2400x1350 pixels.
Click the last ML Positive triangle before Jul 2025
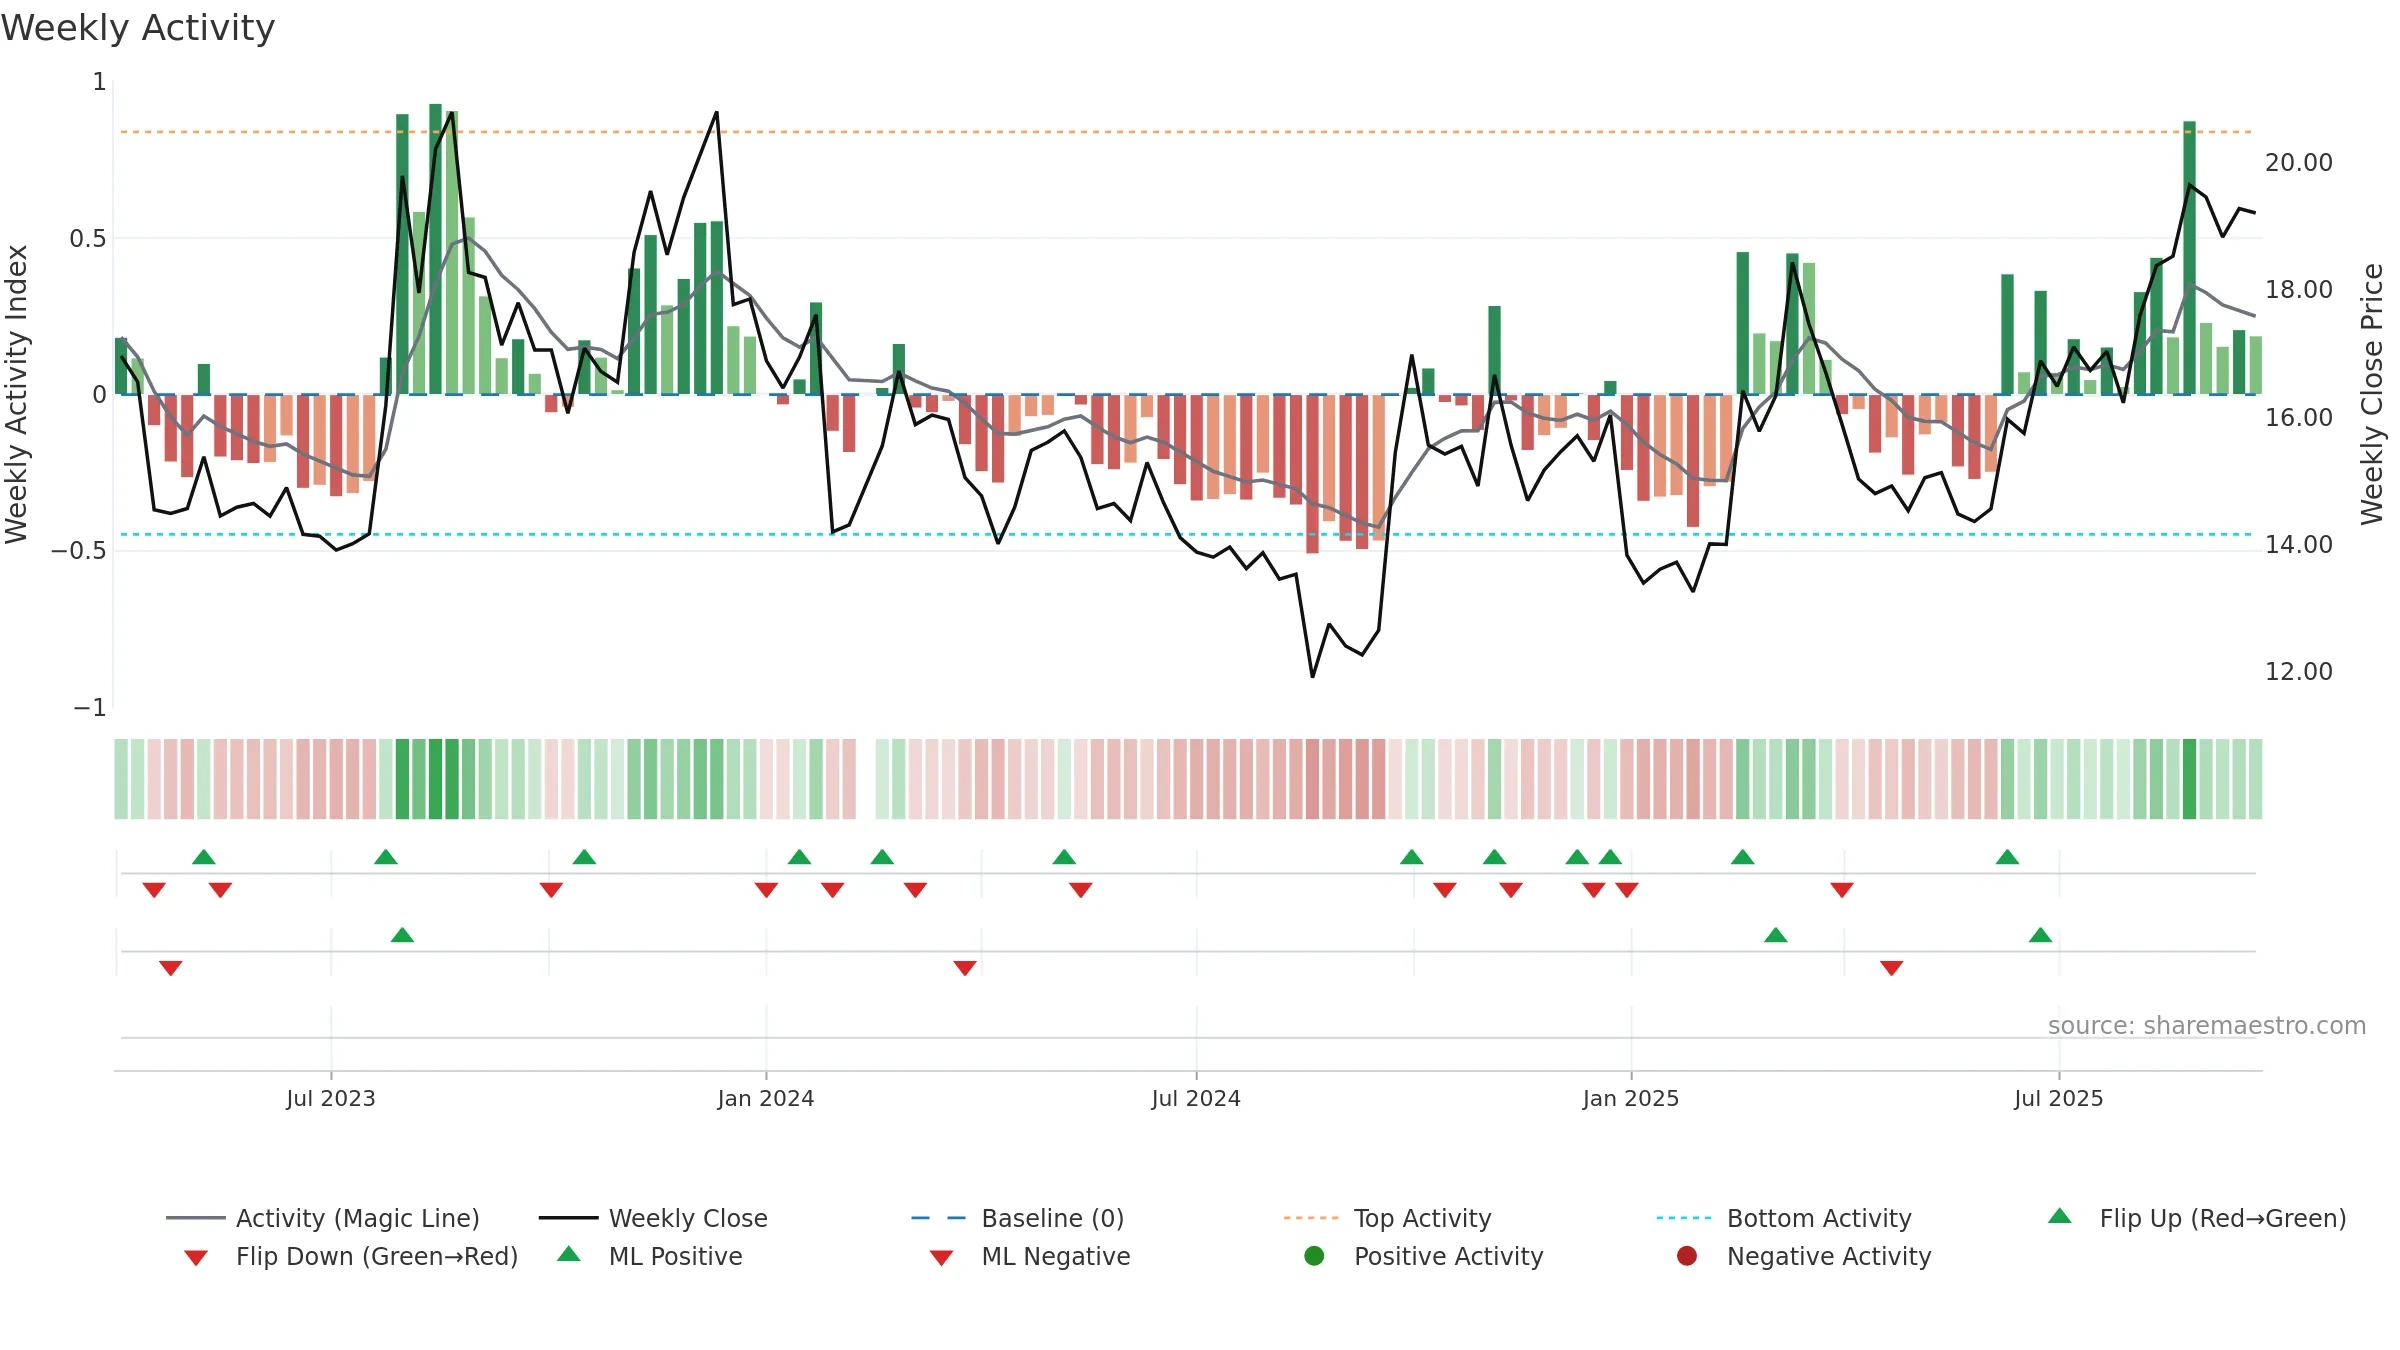click(x=2040, y=935)
